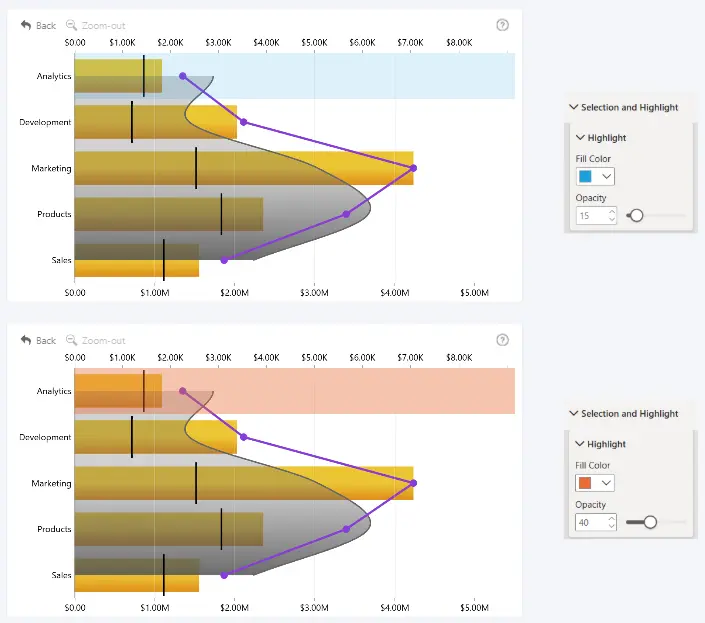705x623 pixels.
Task: Click the Products purple line point in top chart
Action: (x=346, y=214)
